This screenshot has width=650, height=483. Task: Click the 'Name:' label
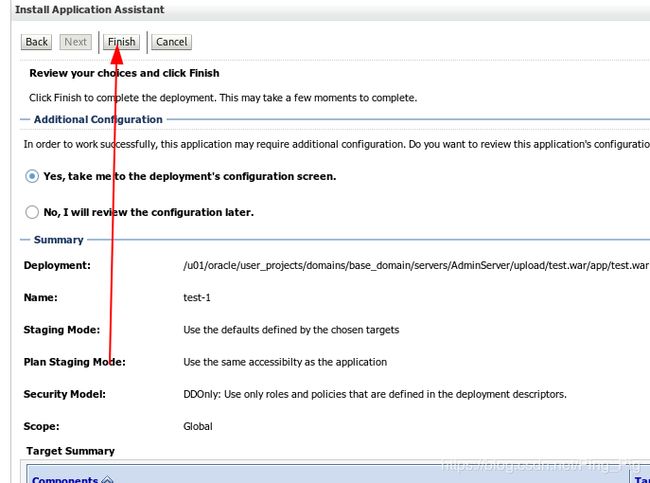41,298
